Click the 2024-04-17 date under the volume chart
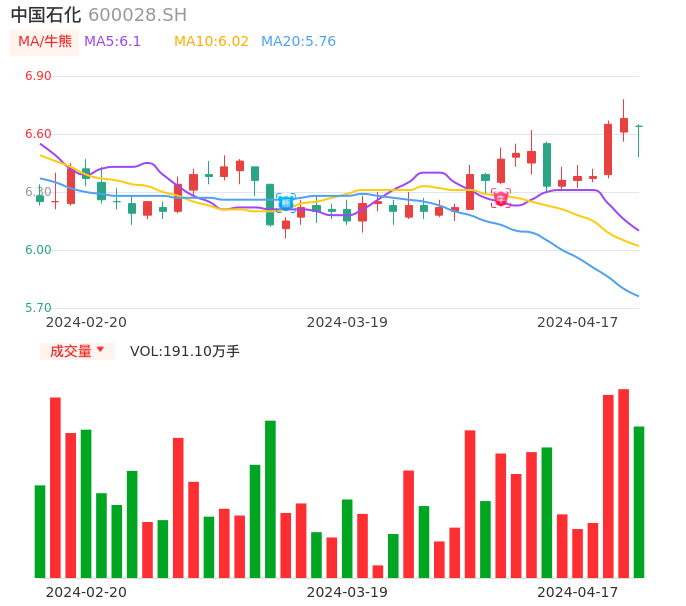 (578, 592)
